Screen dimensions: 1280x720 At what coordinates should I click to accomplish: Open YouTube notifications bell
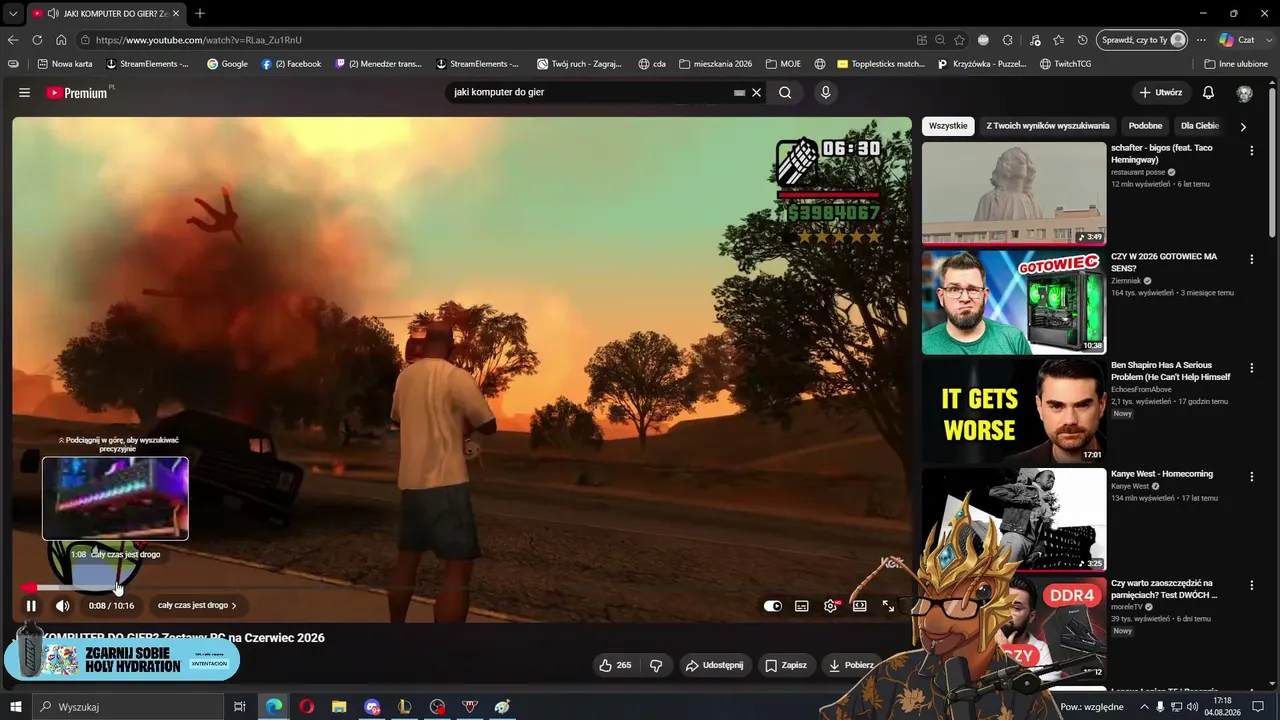click(x=1208, y=93)
